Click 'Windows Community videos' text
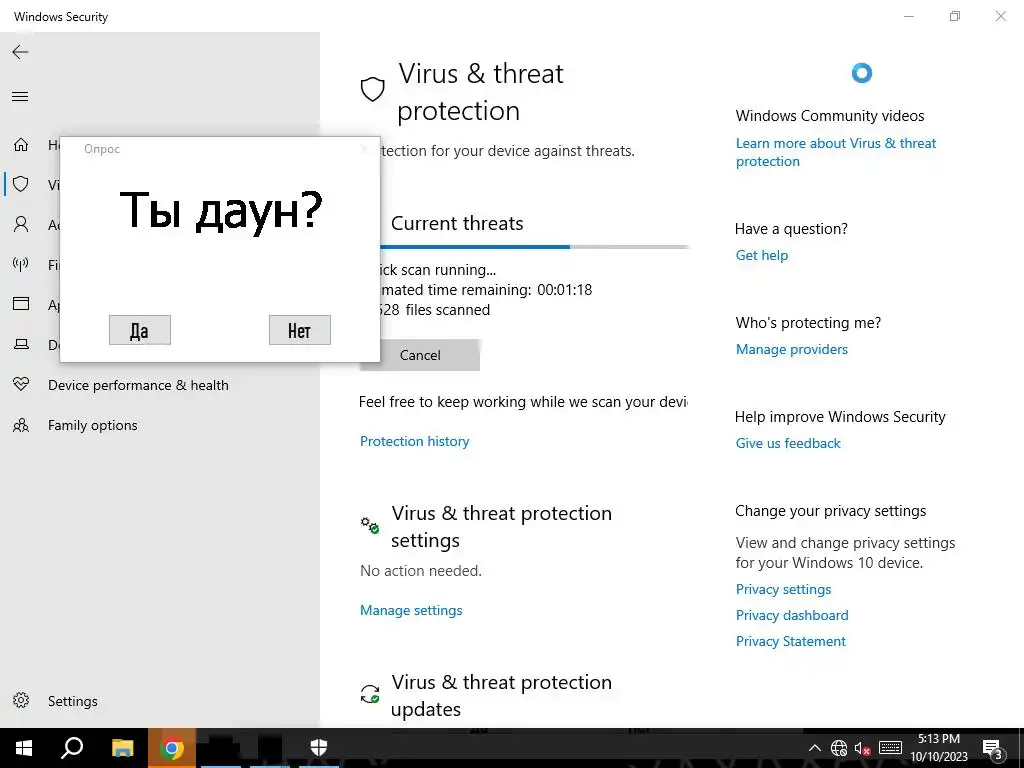Viewport: 1024px width, 768px height. tap(829, 116)
